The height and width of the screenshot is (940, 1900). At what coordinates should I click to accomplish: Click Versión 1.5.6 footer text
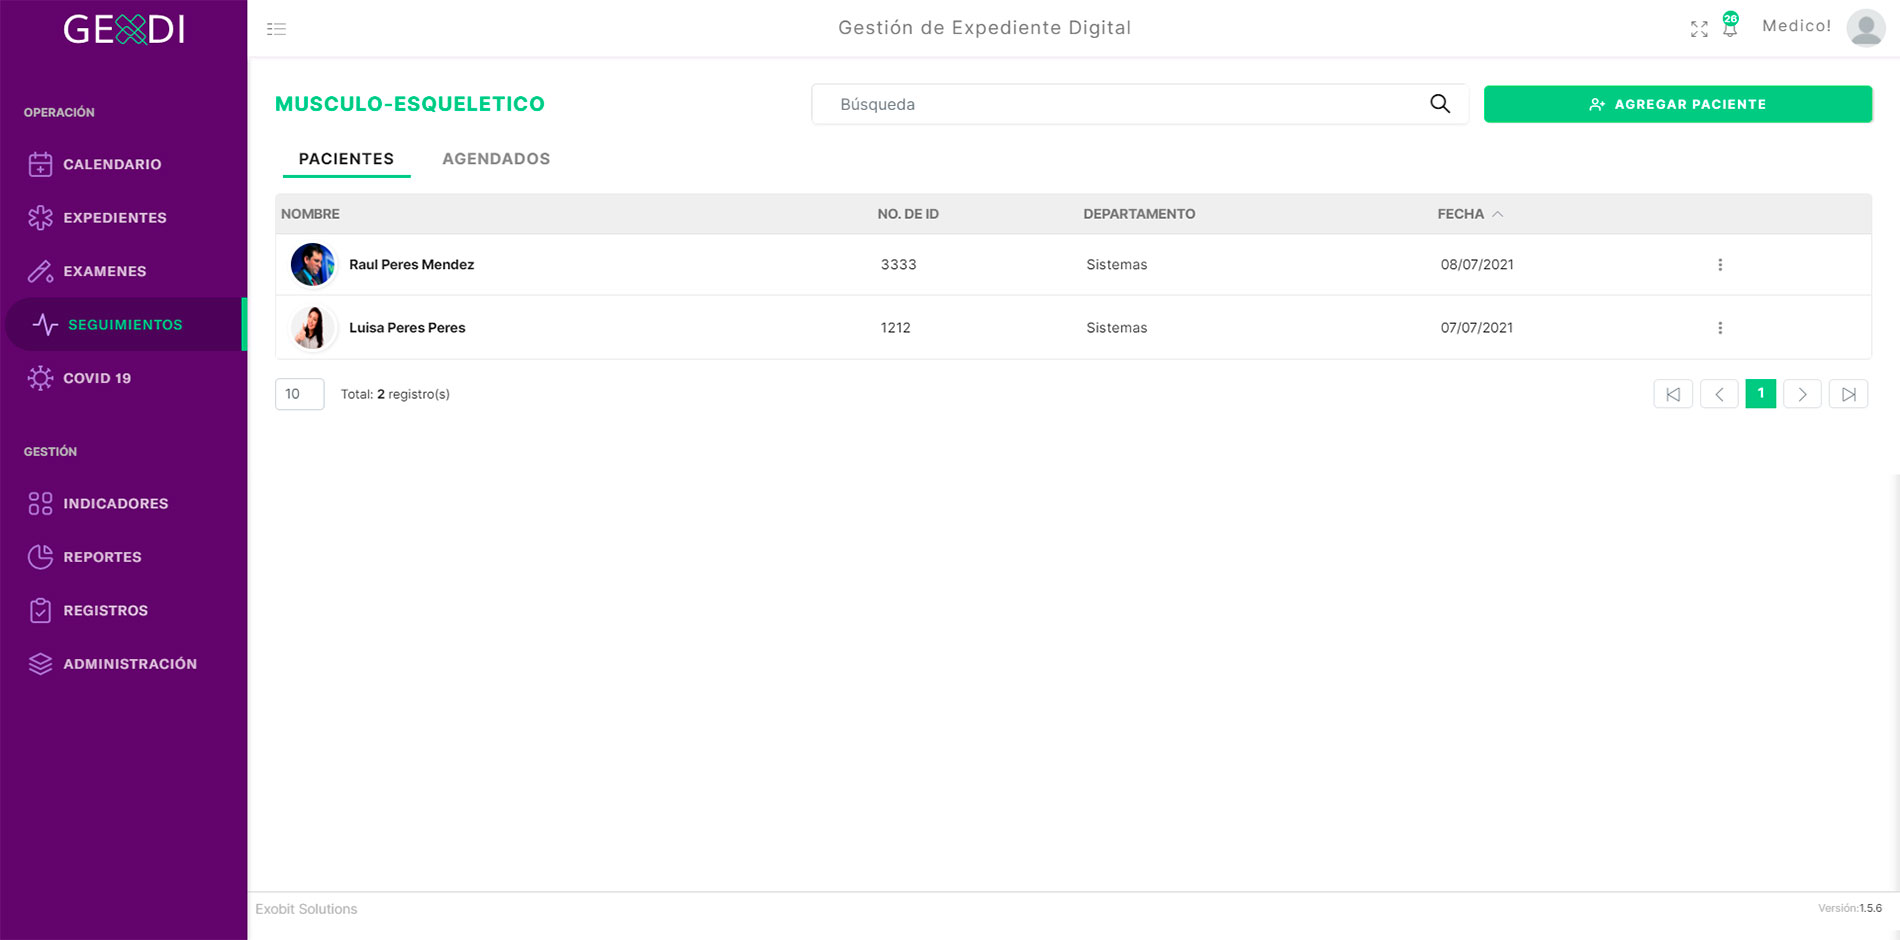tap(1850, 908)
